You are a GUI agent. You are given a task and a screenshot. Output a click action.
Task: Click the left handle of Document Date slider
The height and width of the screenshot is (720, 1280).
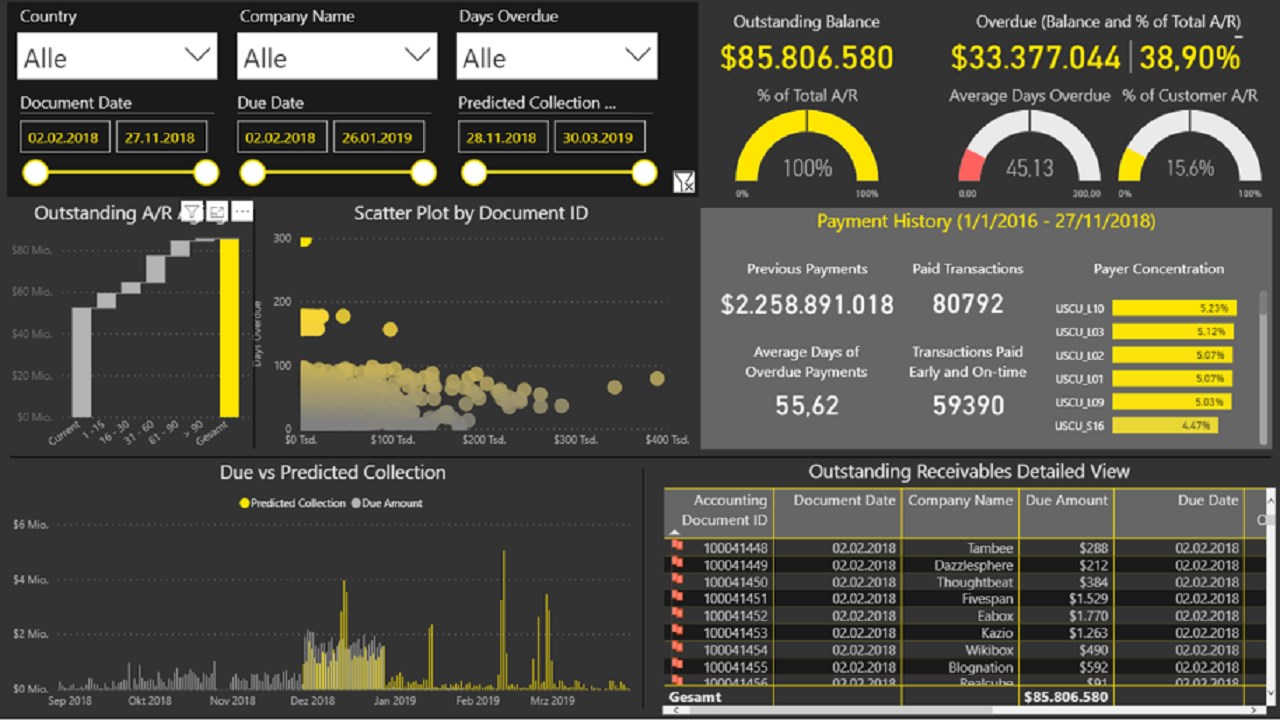point(35,173)
